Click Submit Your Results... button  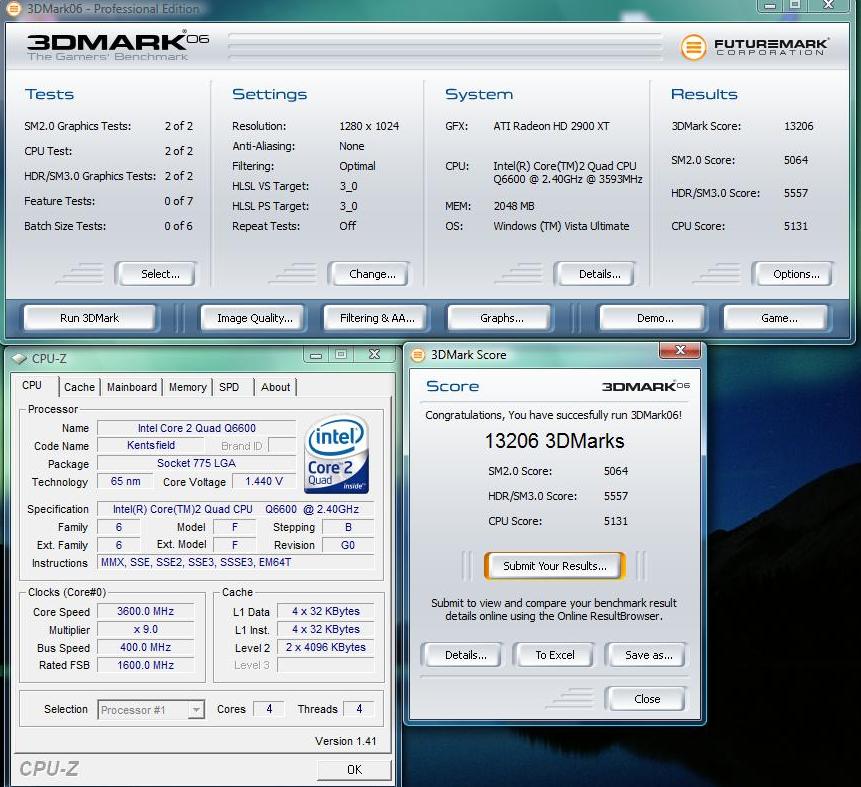[555, 566]
